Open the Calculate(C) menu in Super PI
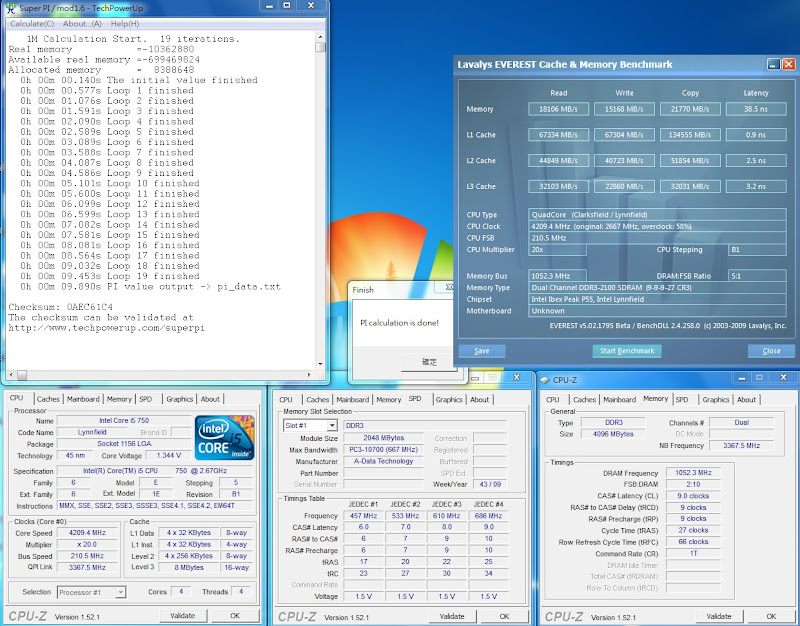Image resolution: width=800 pixels, height=626 pixels. click(x=32, y=24)
